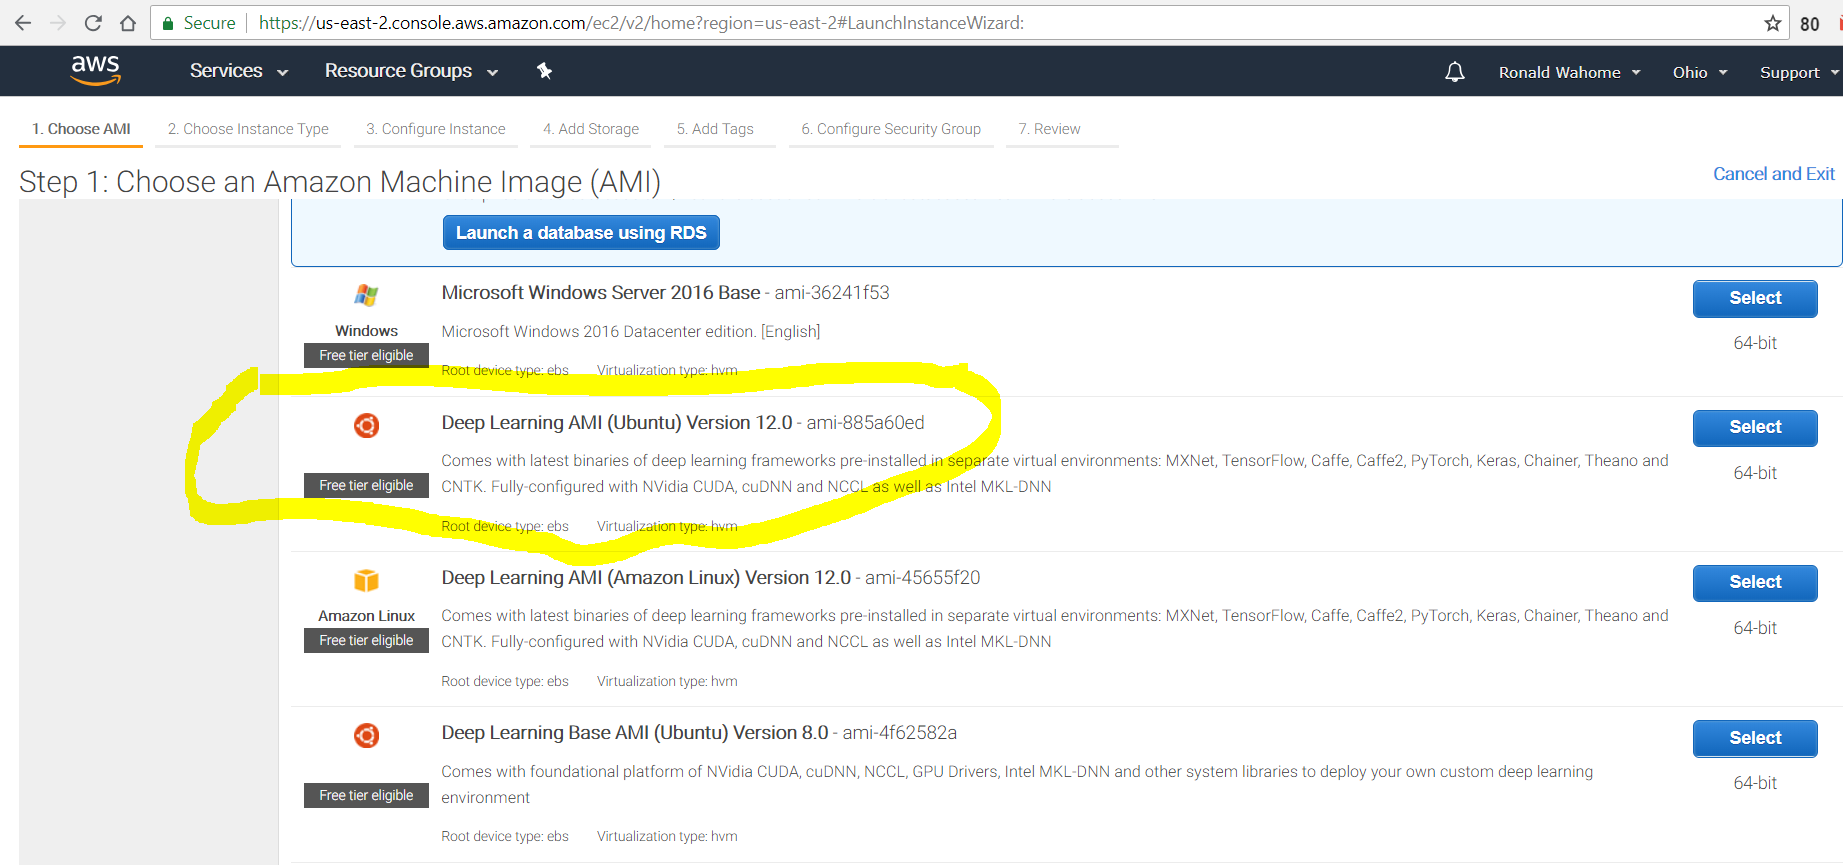Click the pin shortcut icon in AWS navbar

coord(544,71)
